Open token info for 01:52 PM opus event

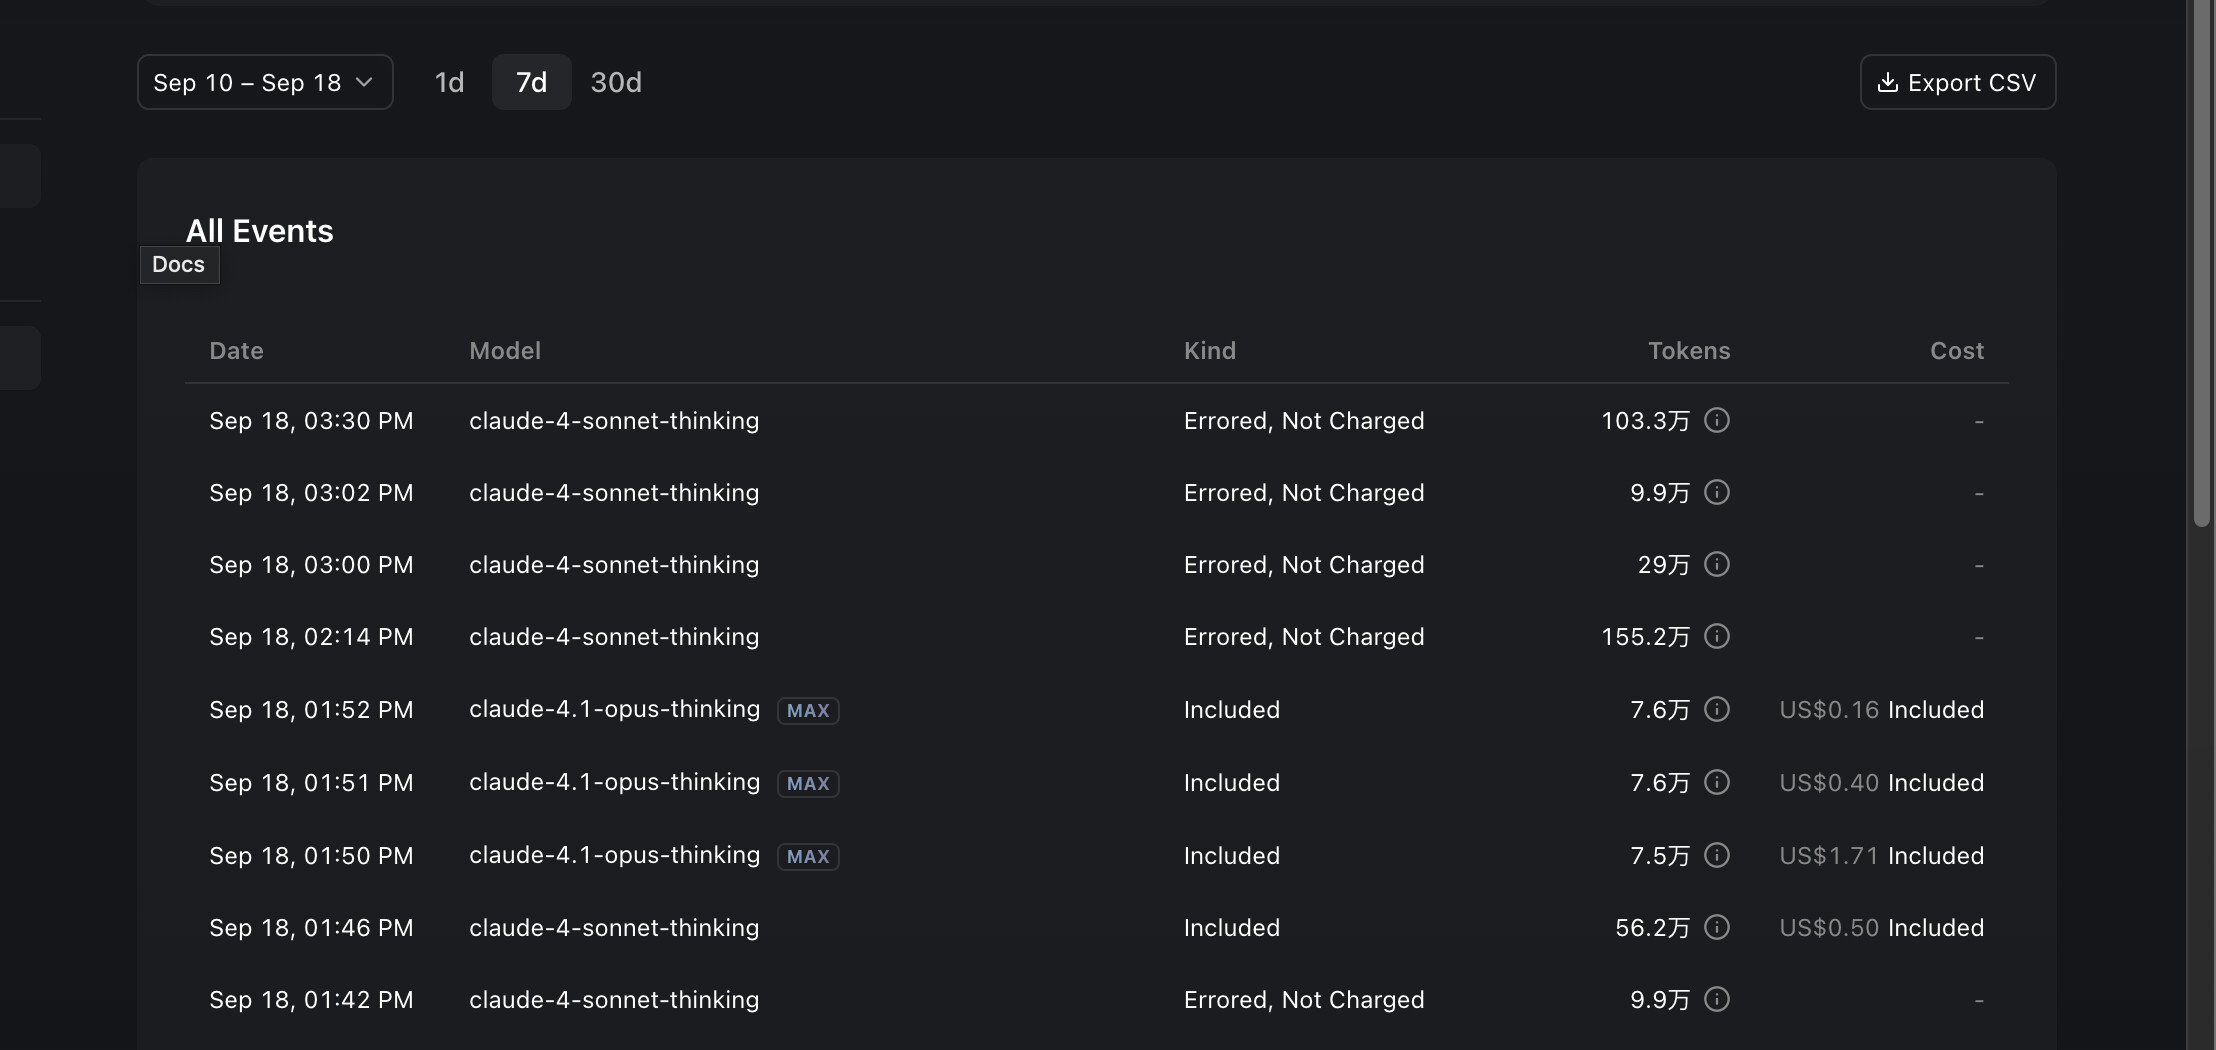pyautogui.click(x=1717, y=709)
